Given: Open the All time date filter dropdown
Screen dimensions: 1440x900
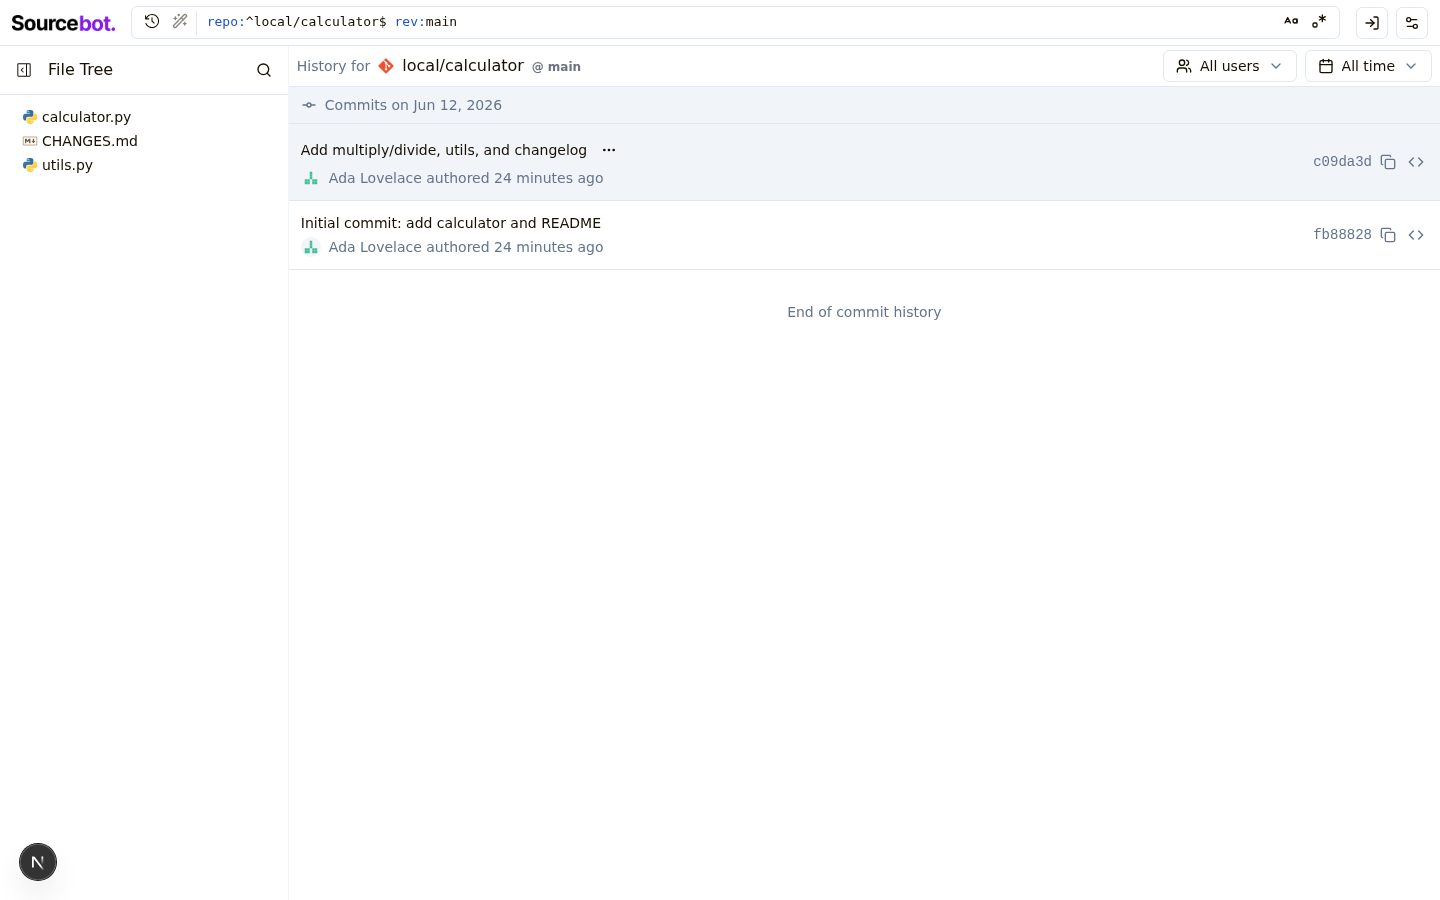Looking at the screenshot, I should tap(1368, 66).
